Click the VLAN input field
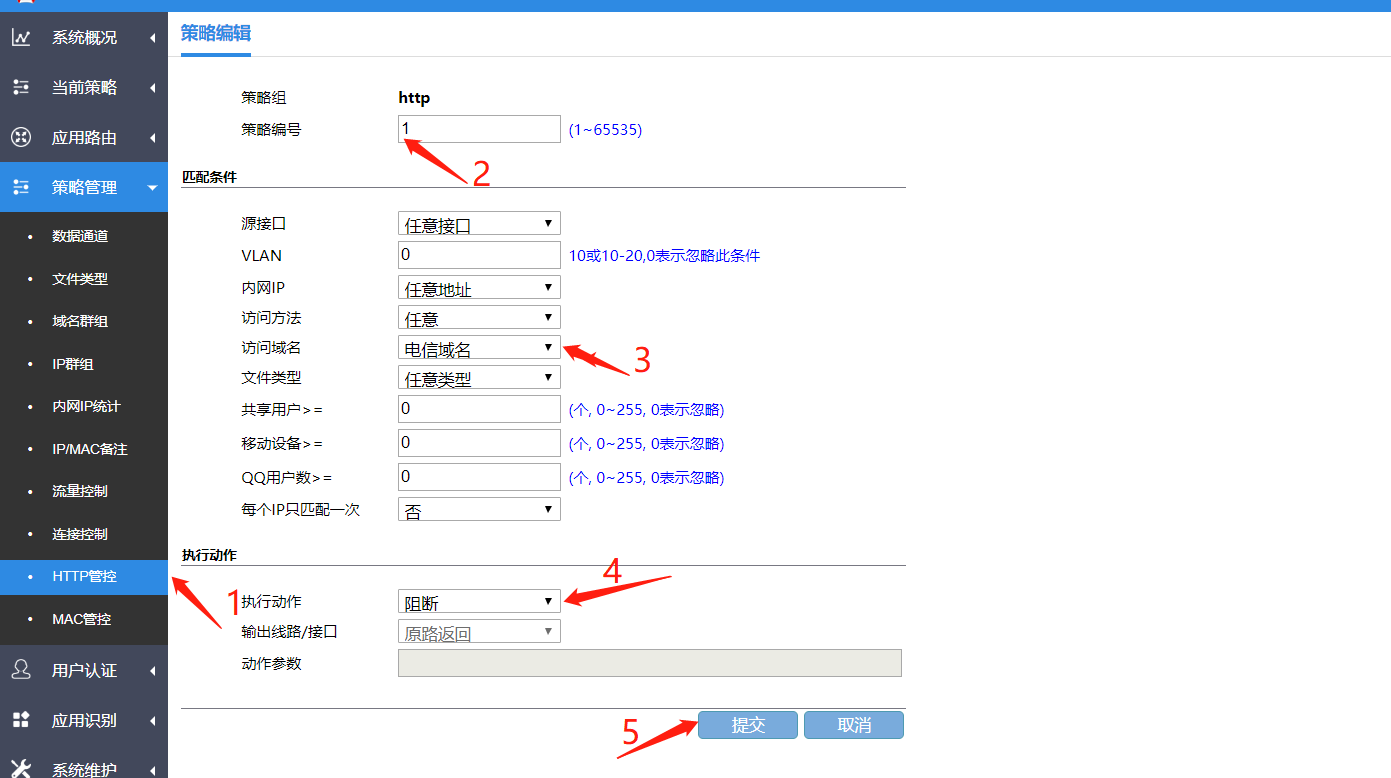This screenshot has width=1391, height=778. (x=479, y=255)
